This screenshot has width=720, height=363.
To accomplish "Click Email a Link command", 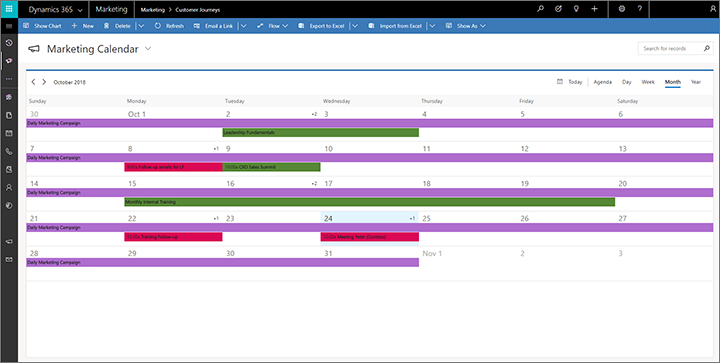I will 213,26.
